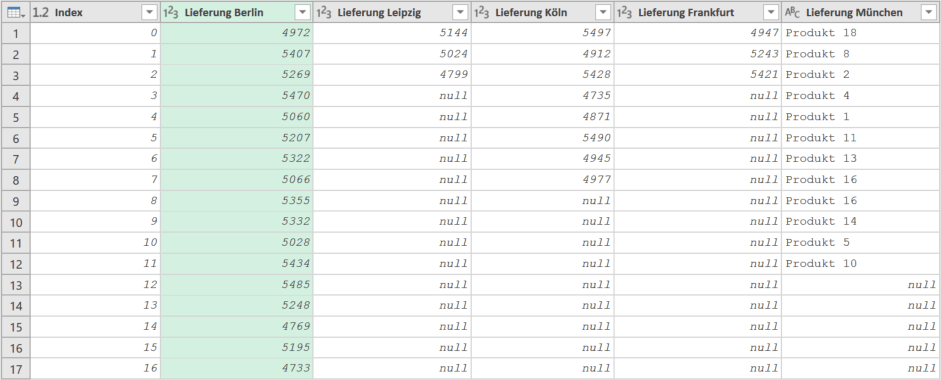Screen dimensions: 941x380
Task: Open the Lieferung München filter dropdown
Action: 927,13
